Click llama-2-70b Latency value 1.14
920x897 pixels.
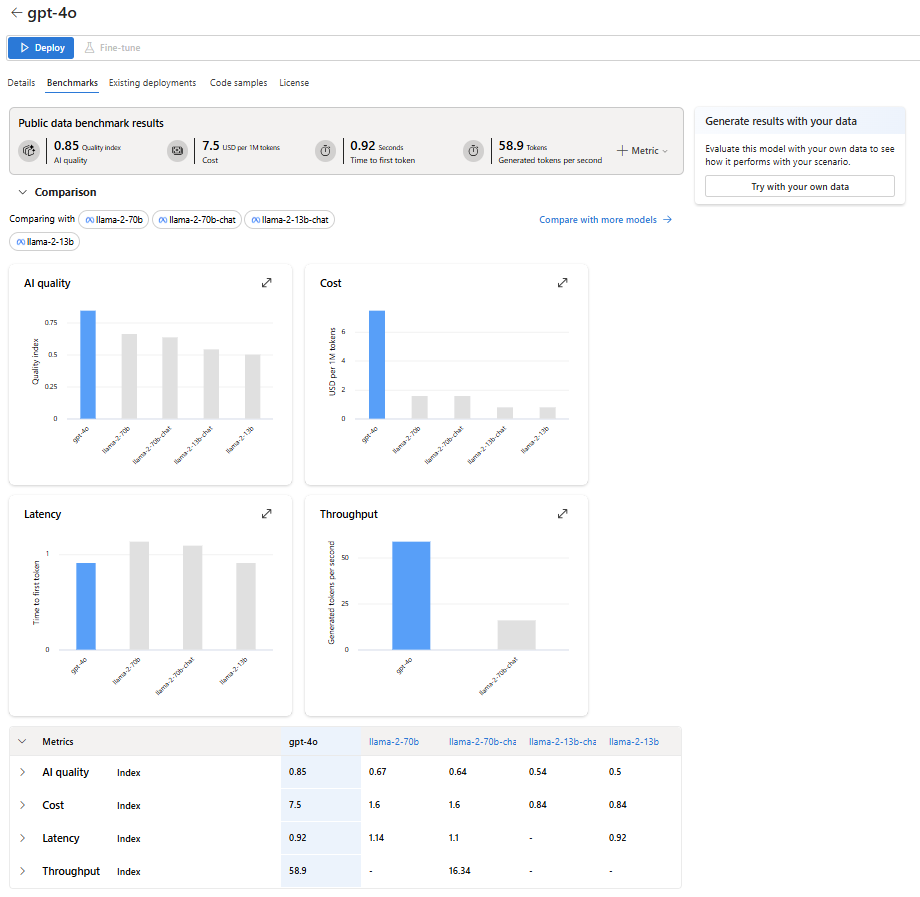376,838
